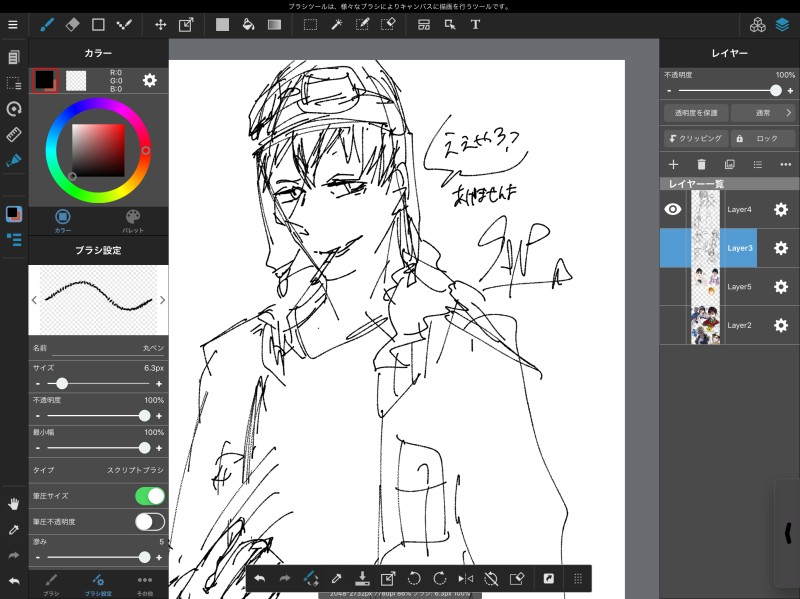
Task: Duplicate layer button
Action: (730, 164)
